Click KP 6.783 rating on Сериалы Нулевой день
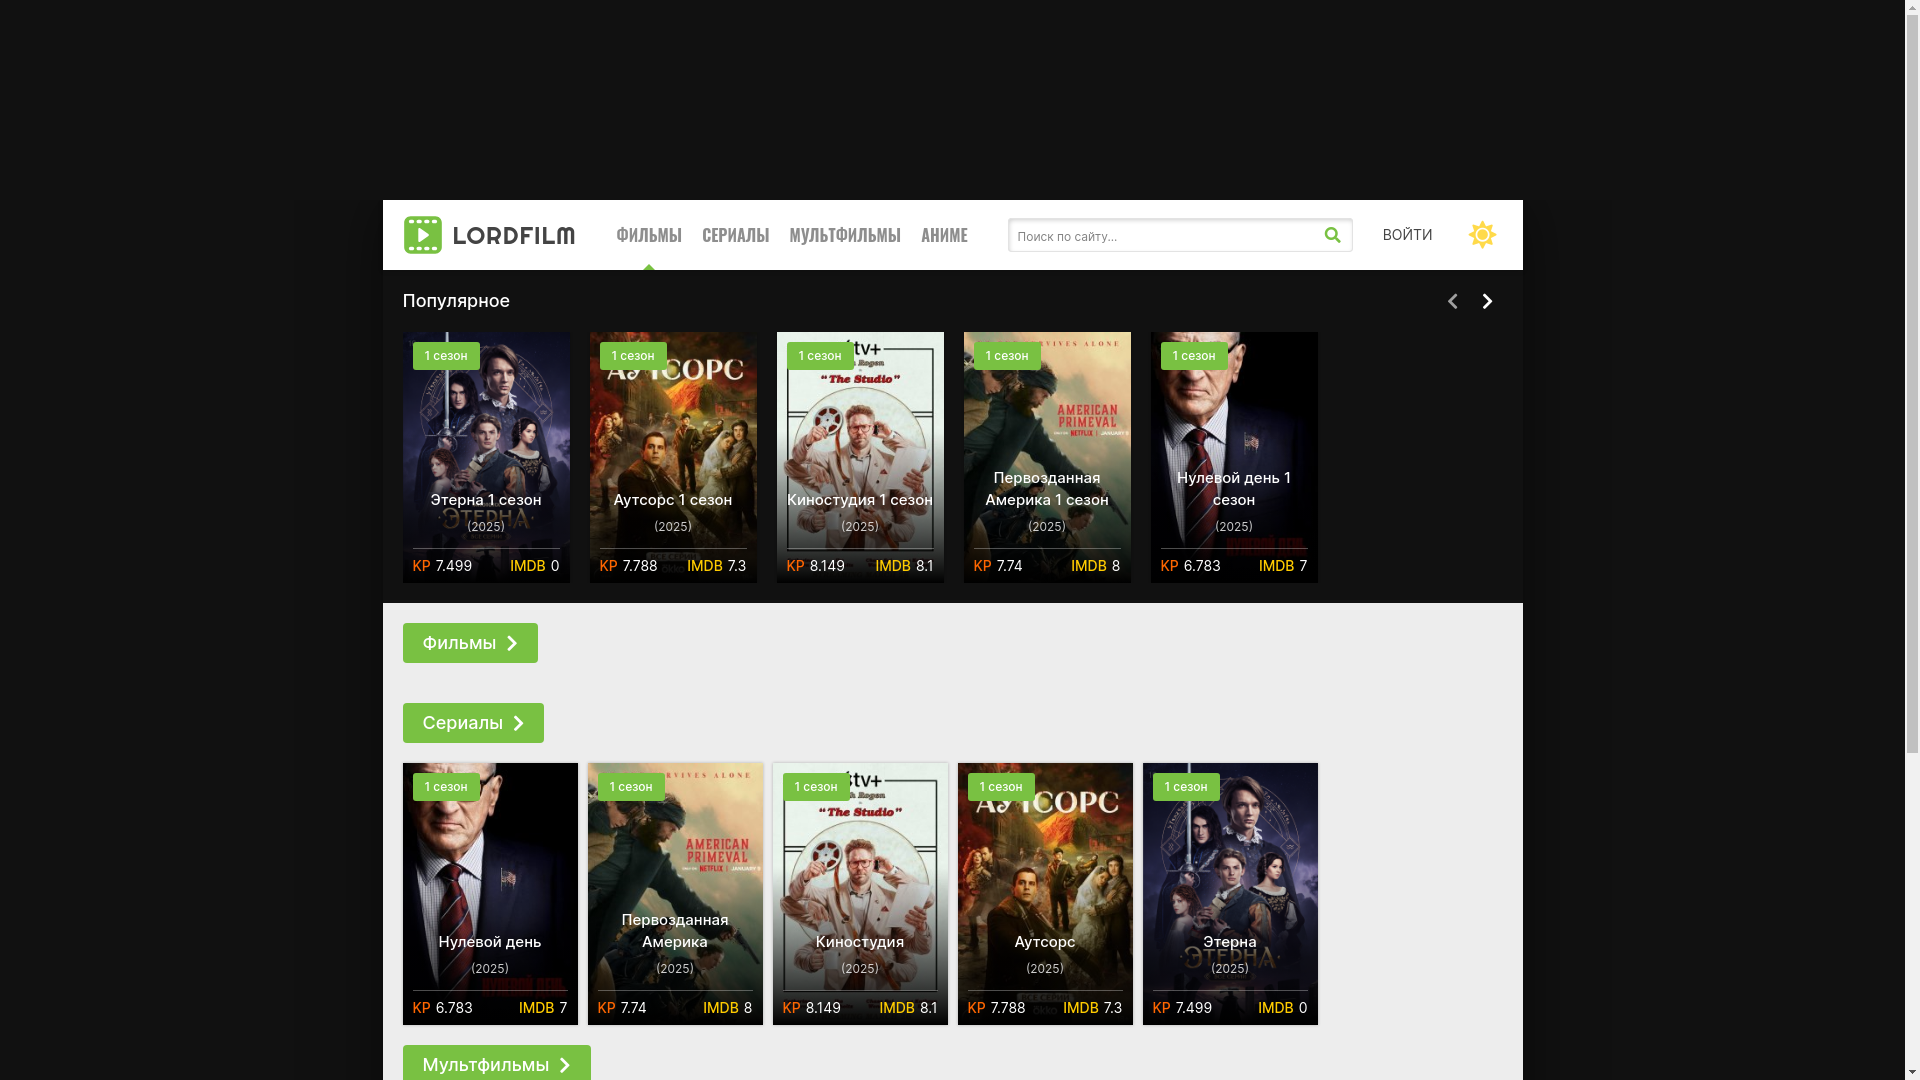 click(442, 1008)
